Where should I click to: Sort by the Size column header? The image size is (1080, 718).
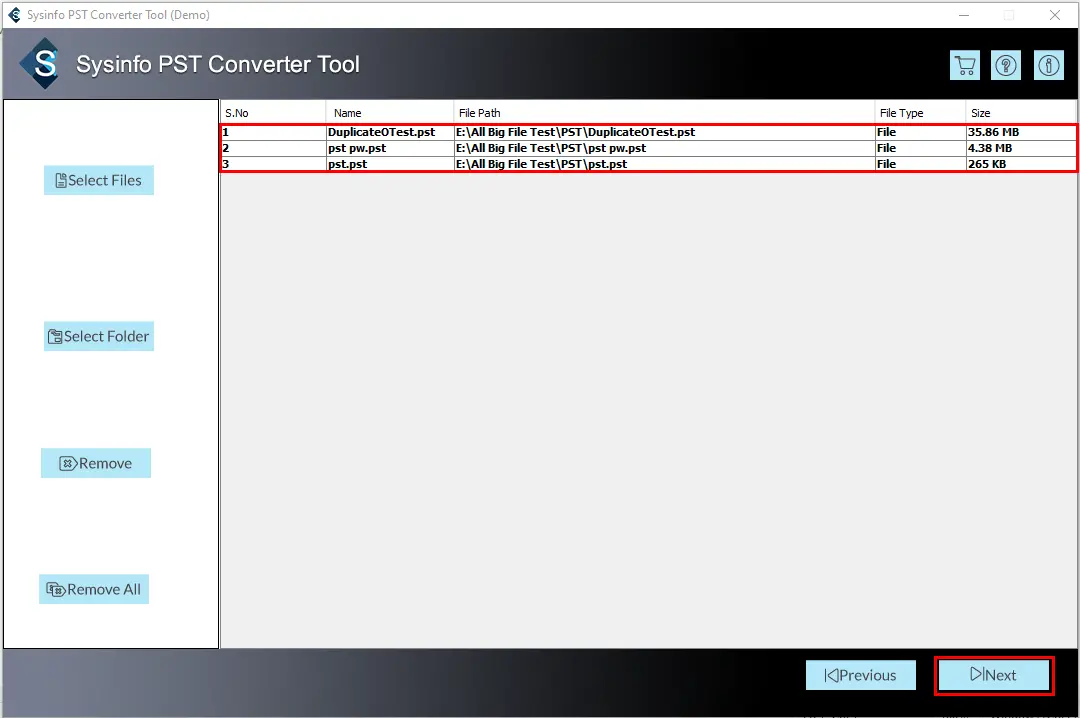pyautogui.click(x=1020, y=113)
